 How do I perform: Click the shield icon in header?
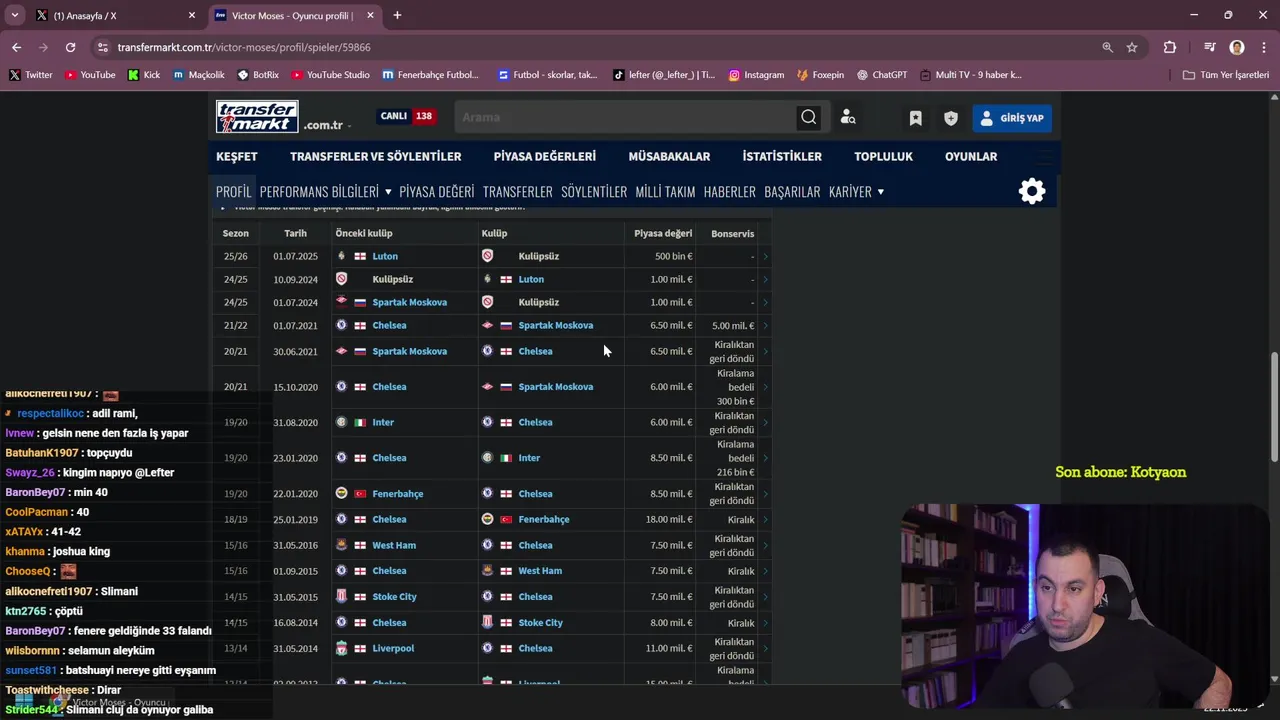coord(951,118)
